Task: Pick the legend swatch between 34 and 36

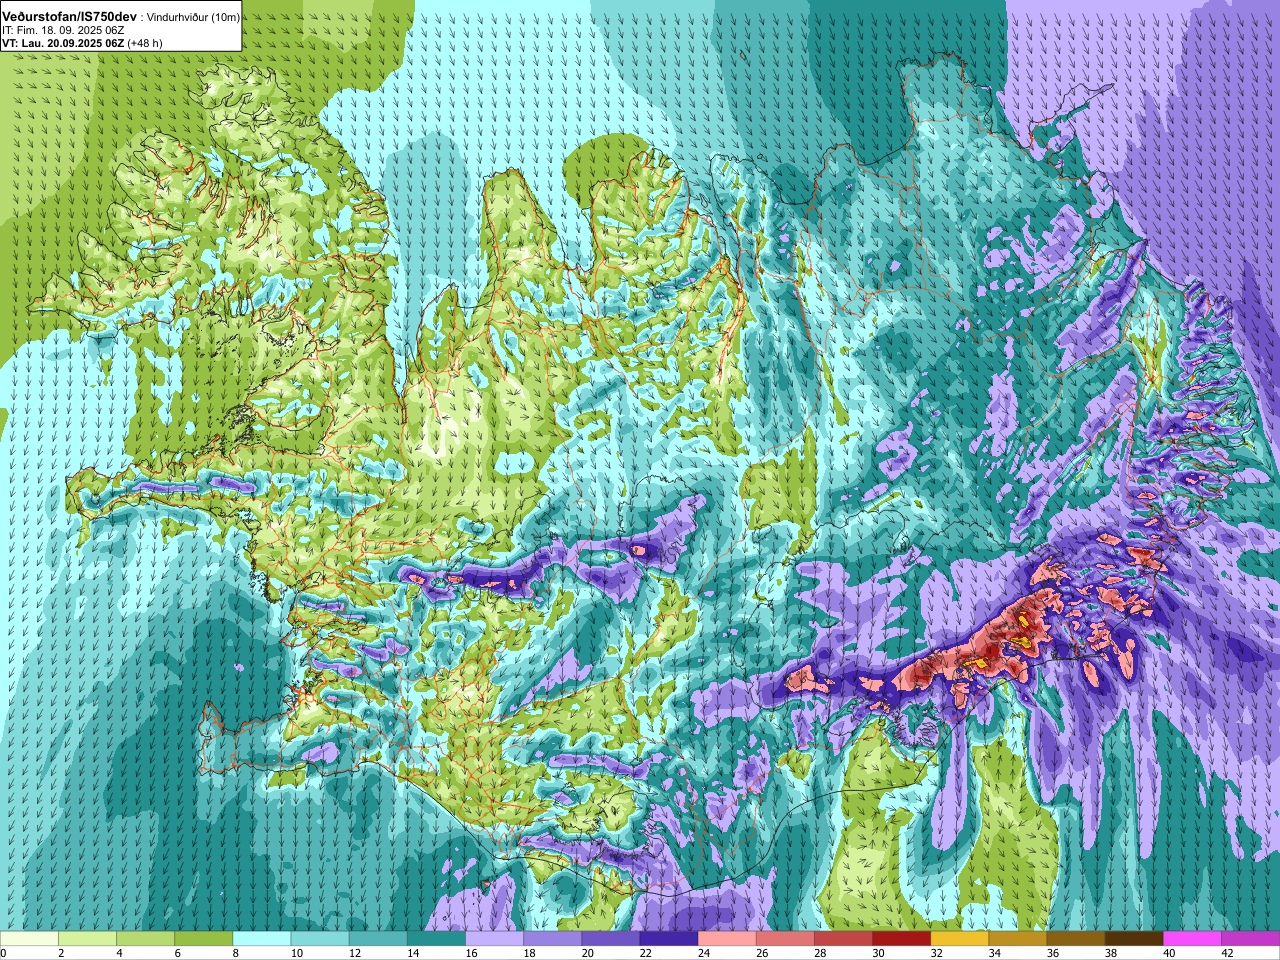Action: [x=1018, y=939]
